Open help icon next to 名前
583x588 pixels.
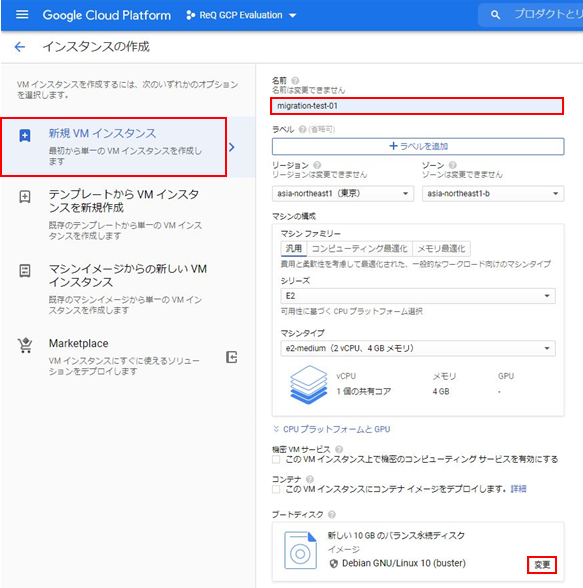point(295,80)
